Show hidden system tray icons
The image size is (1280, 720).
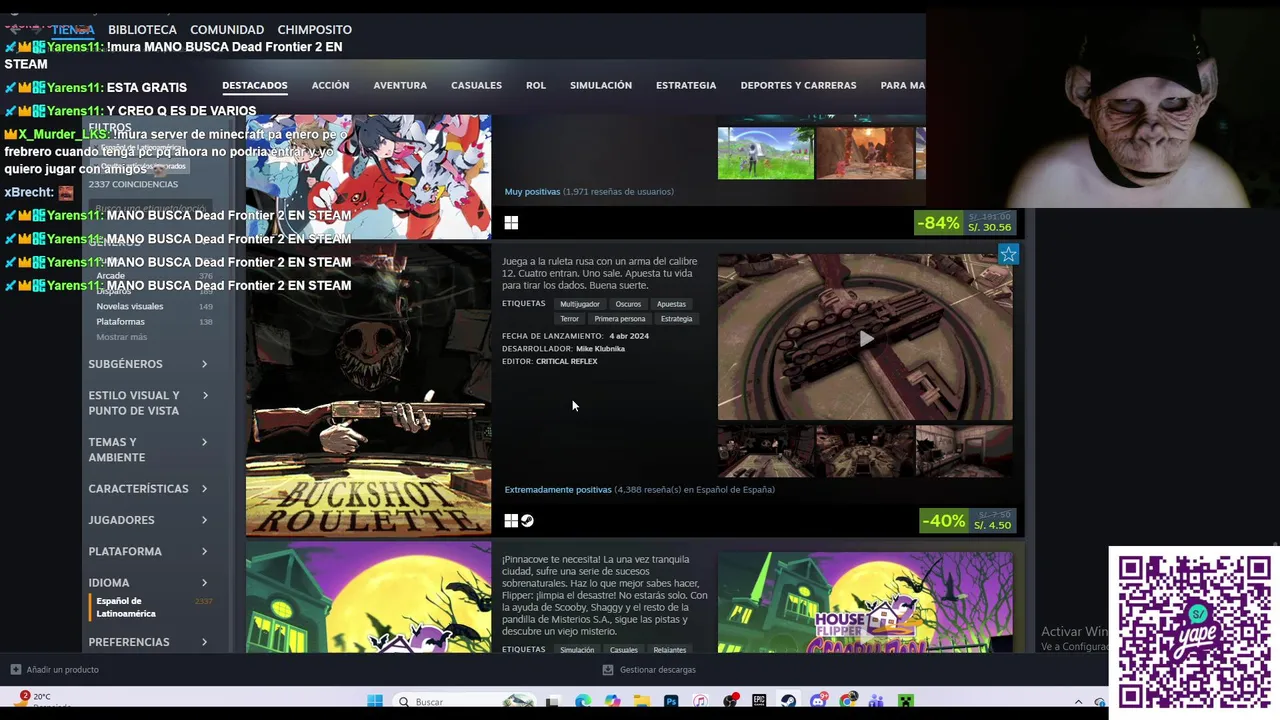1080,701
